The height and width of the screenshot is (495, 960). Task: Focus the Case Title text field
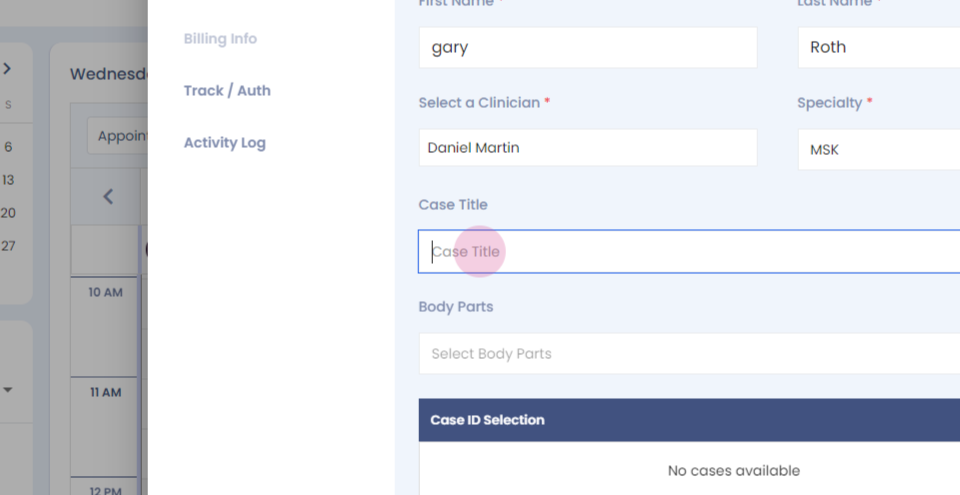(688, 252)
